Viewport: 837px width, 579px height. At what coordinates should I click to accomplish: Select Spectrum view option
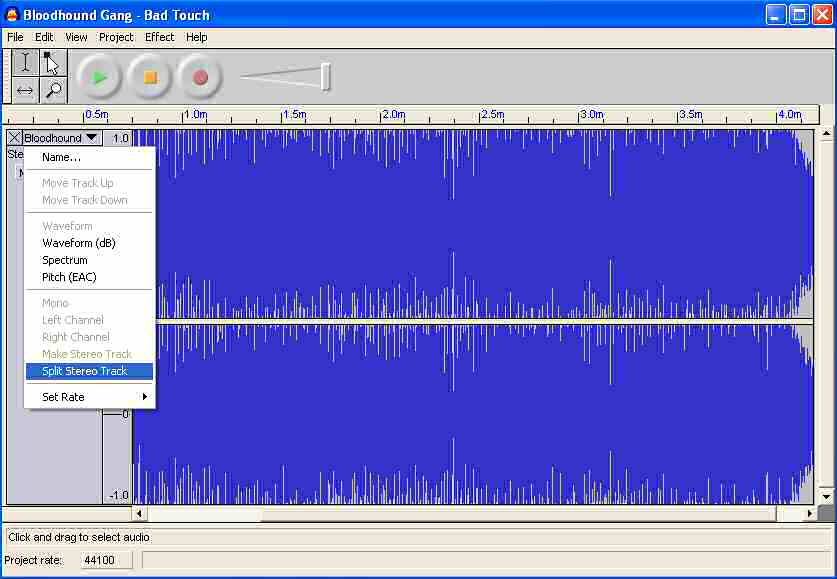point(90,260)
